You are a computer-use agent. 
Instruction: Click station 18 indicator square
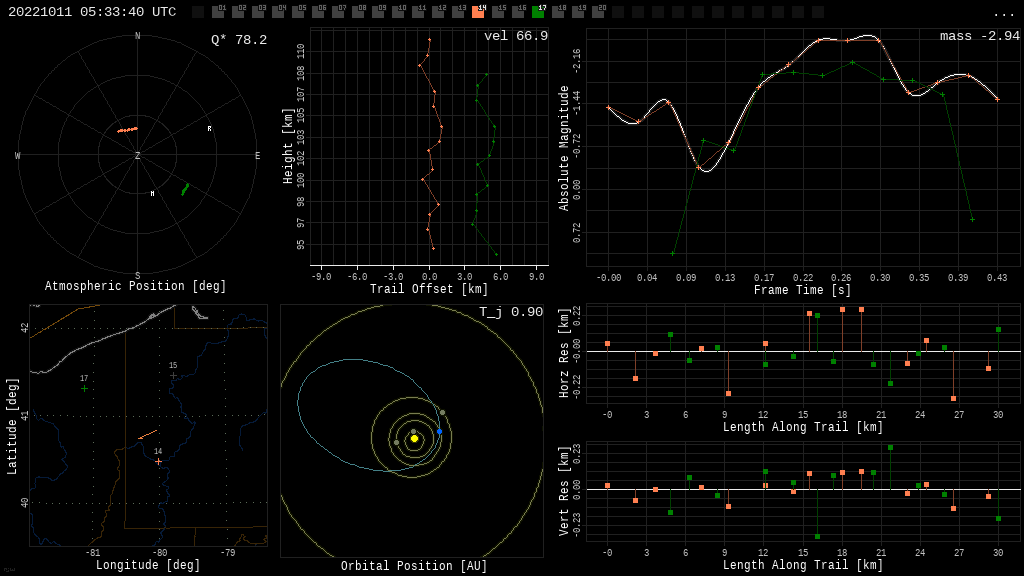pos(558,12)
